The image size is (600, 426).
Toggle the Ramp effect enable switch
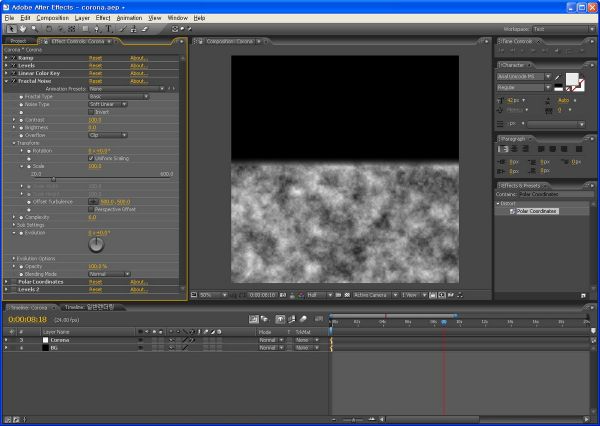pos(14,58)
